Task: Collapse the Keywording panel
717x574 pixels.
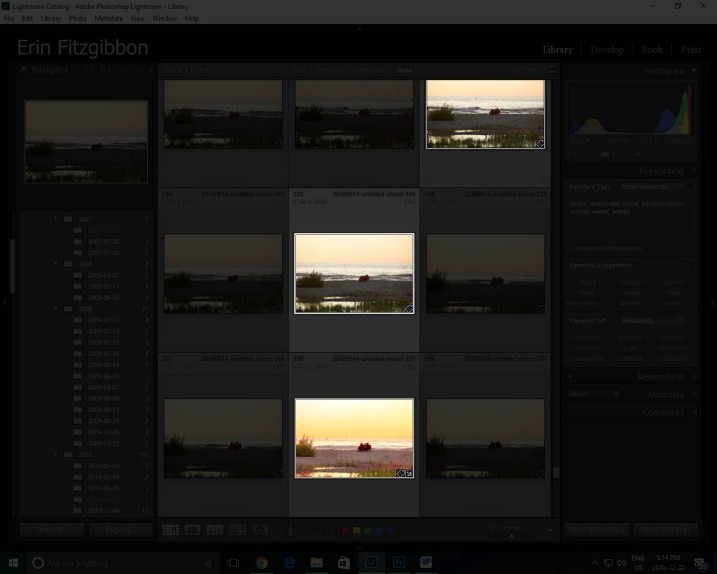Action: [694, 171]
